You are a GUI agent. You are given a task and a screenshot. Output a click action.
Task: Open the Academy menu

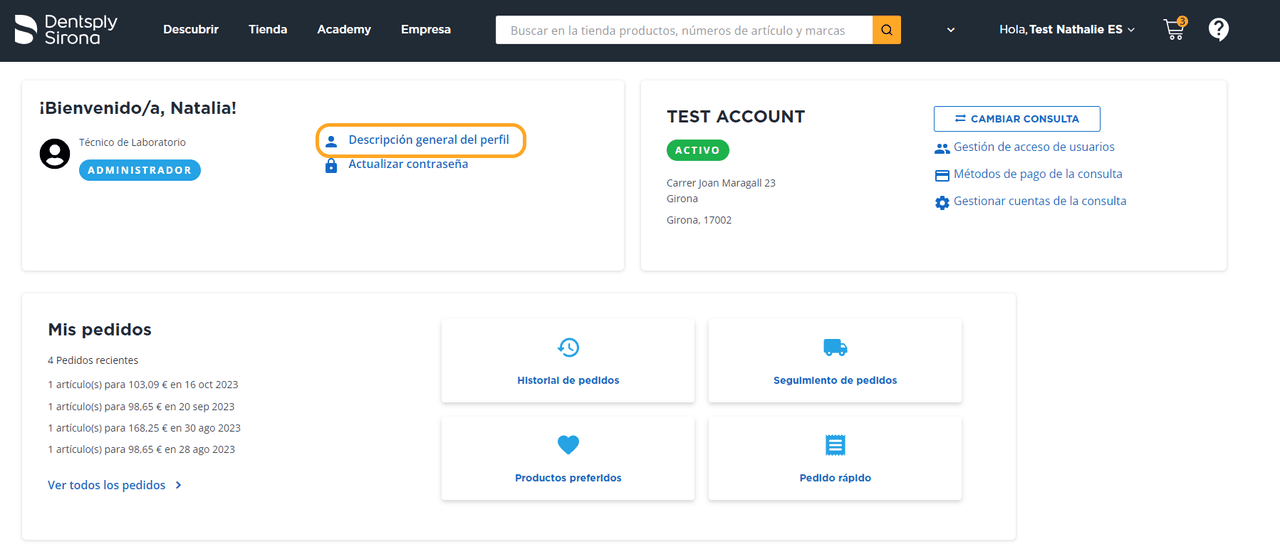pyautogui.click(x=344, y=30)
